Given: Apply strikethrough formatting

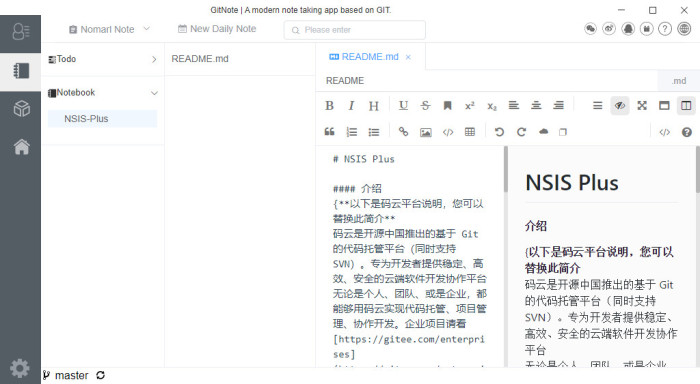Looking at the screenshot, I should (425, 105).
